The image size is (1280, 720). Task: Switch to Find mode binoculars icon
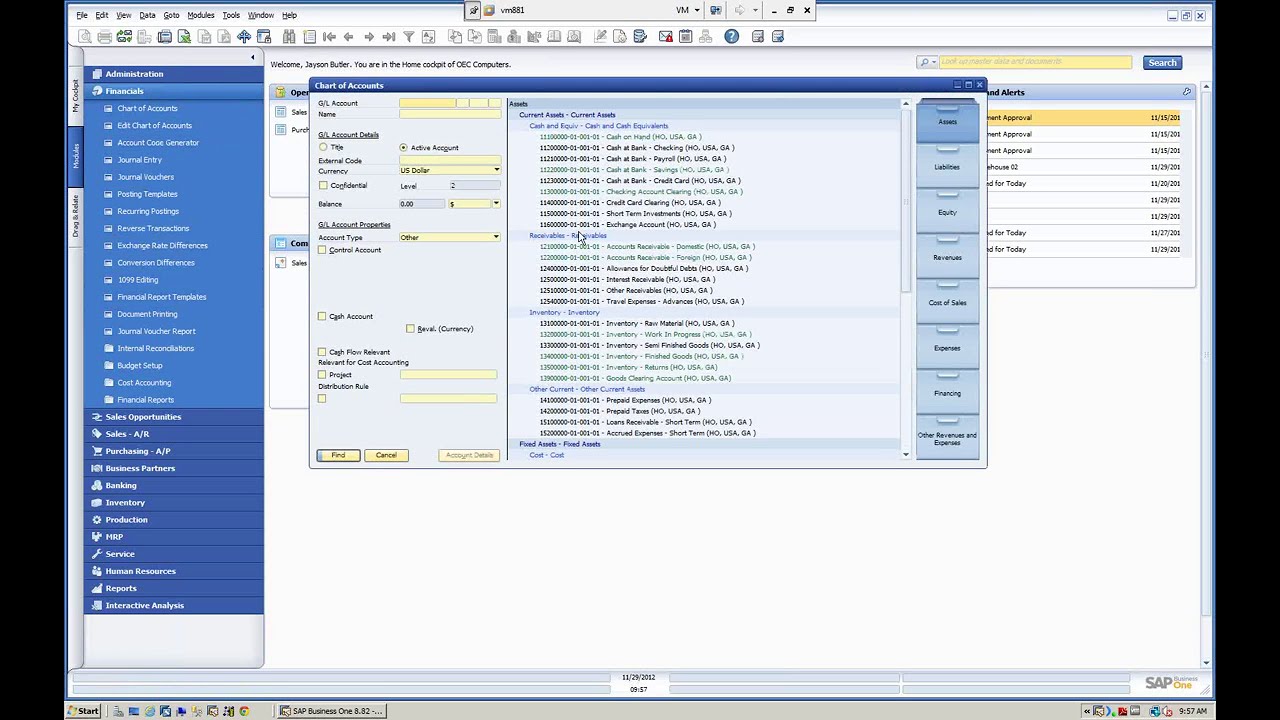point(289,37)
